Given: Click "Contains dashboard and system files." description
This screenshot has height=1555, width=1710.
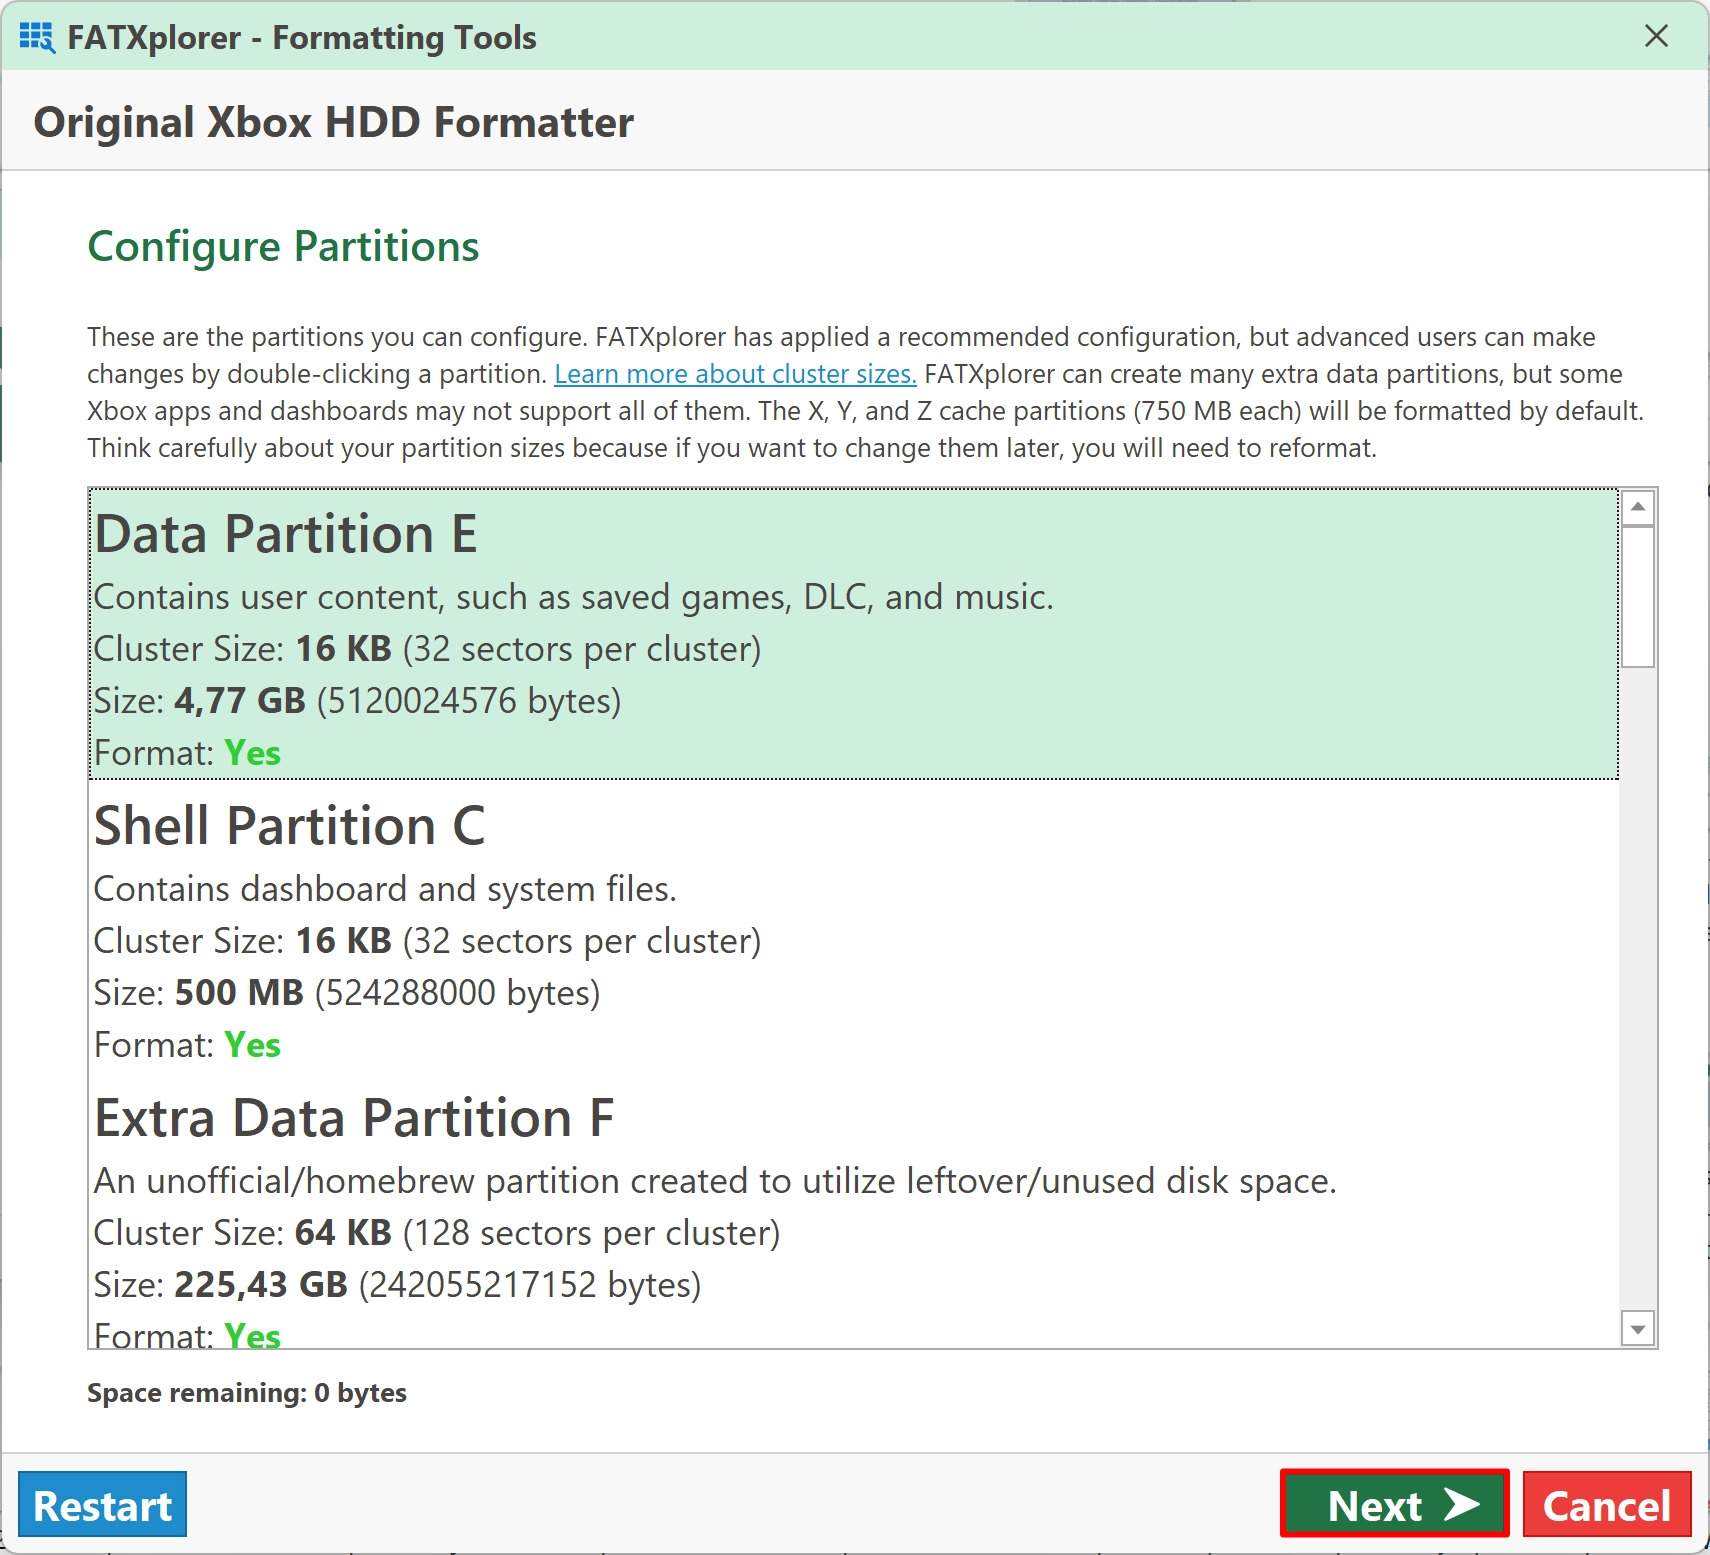Looking at the screenshot, I should (x=385, y=889).
